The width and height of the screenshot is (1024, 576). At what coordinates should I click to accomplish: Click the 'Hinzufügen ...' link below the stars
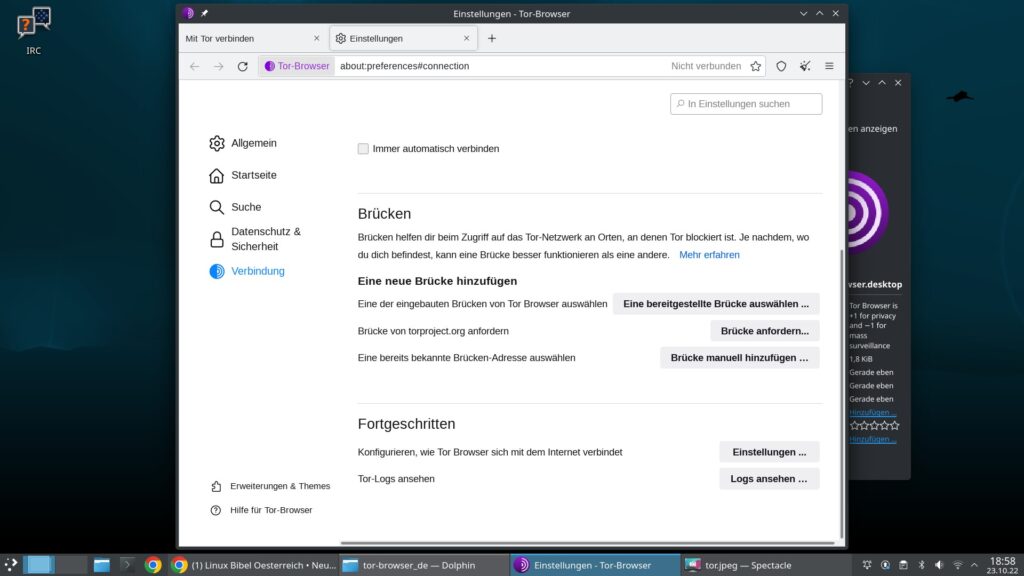[x=872, y=439]
